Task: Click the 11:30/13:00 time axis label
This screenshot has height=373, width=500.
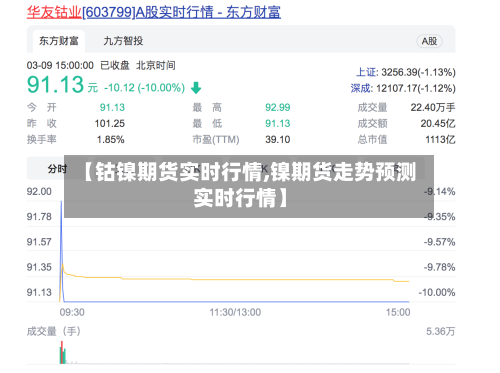Action: (235, 312)
